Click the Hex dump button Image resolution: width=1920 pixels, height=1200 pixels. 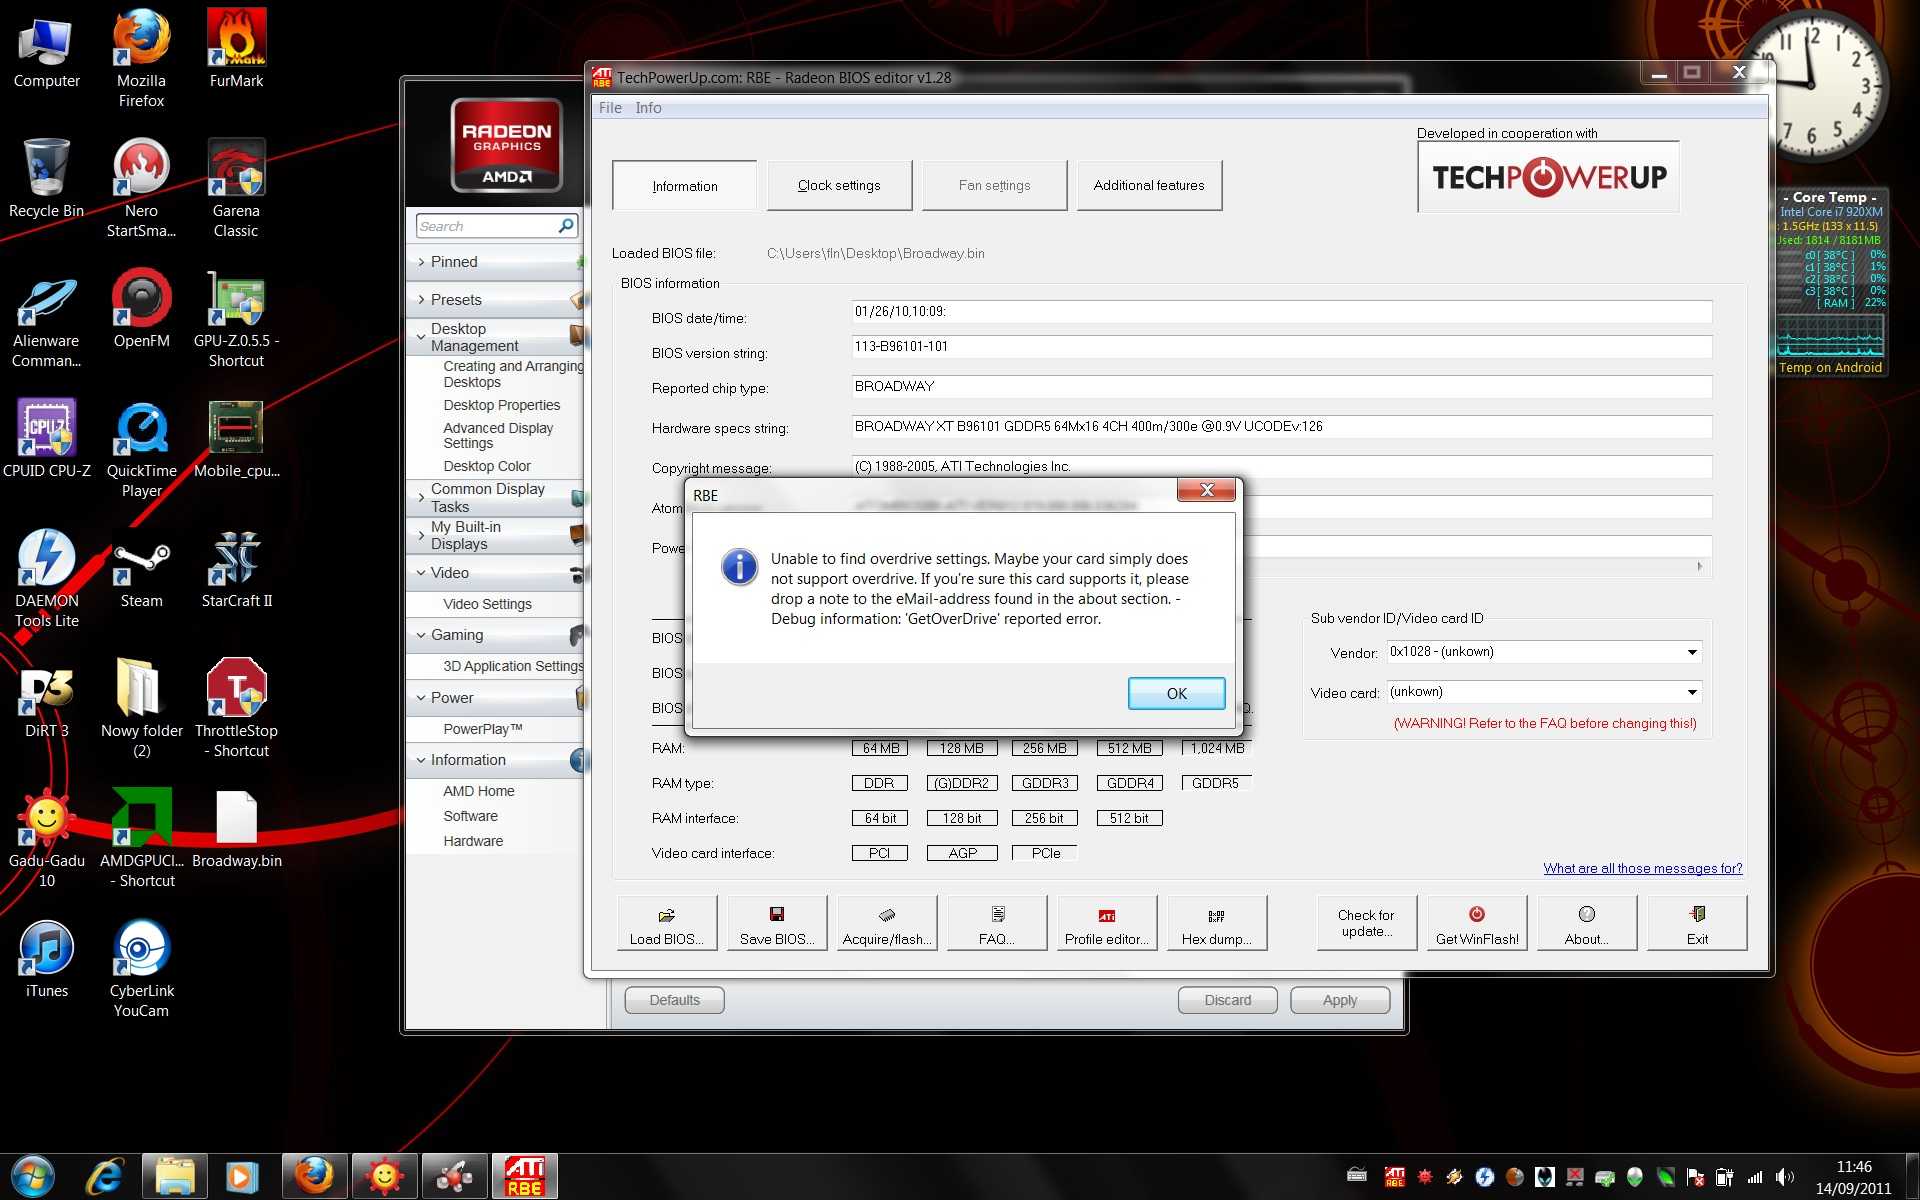[1217, 923]
